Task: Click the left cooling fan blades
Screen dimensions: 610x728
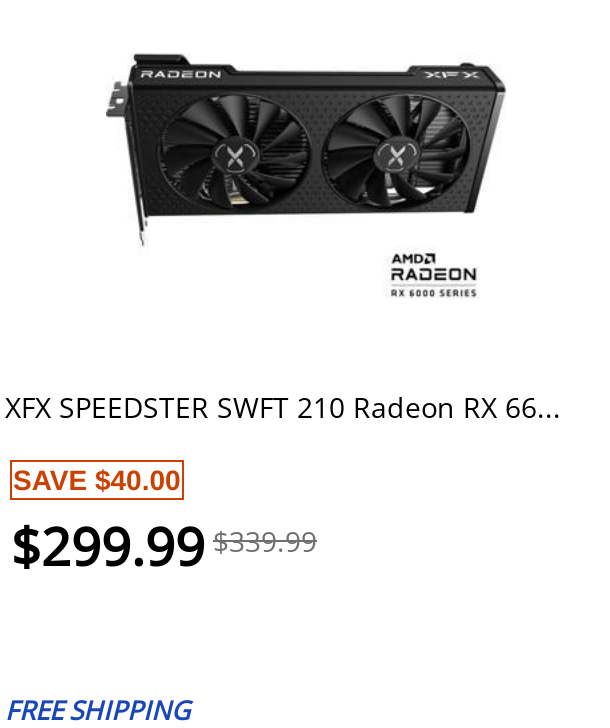Action: [234, 151]
